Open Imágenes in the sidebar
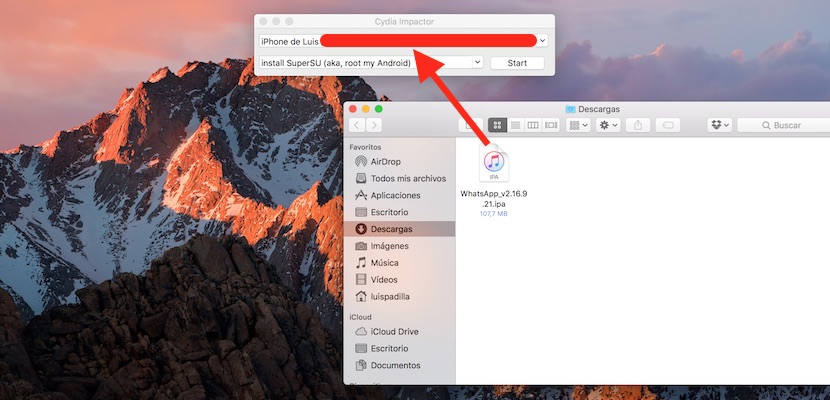This screenshot has width=830, height=400. (x=400, y=246)
